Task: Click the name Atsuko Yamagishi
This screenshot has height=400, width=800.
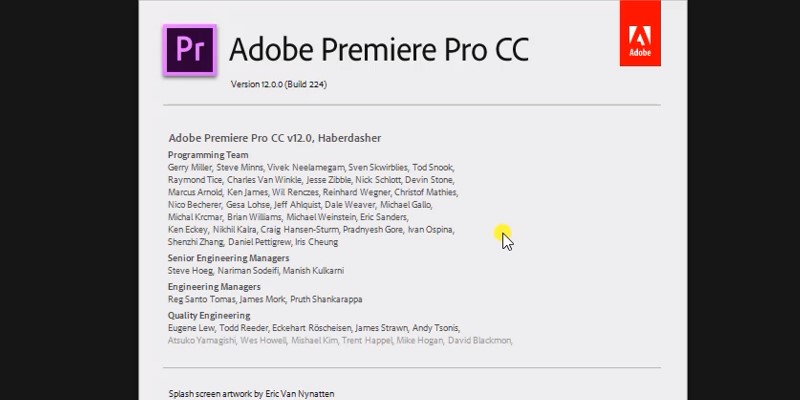Action: (x=201, y=340)
